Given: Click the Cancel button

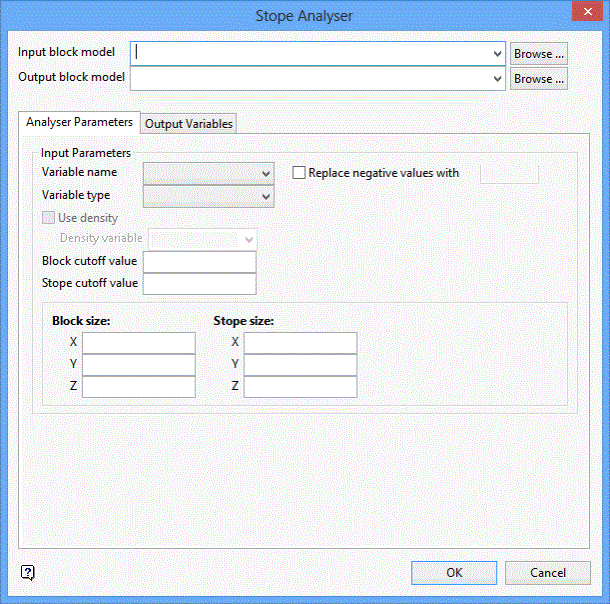Looking at the screenshot, I should point(548,572).
